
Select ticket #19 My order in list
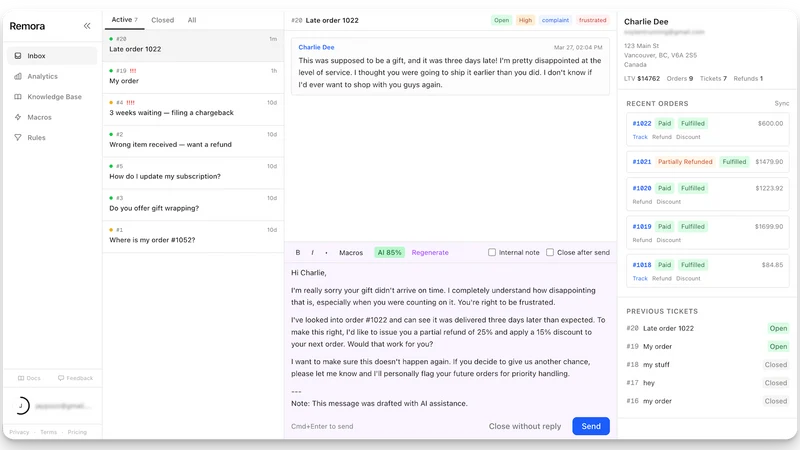pyautogui.click(x=193, y=76)
